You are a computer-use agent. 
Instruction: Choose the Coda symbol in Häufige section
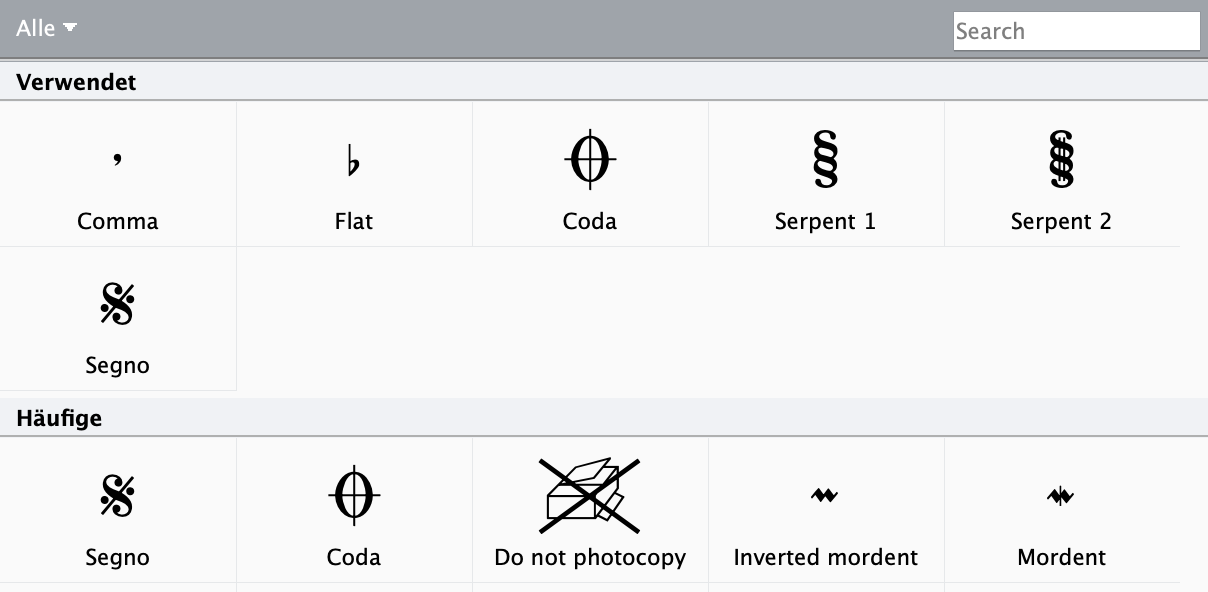(x=354, y=510)
